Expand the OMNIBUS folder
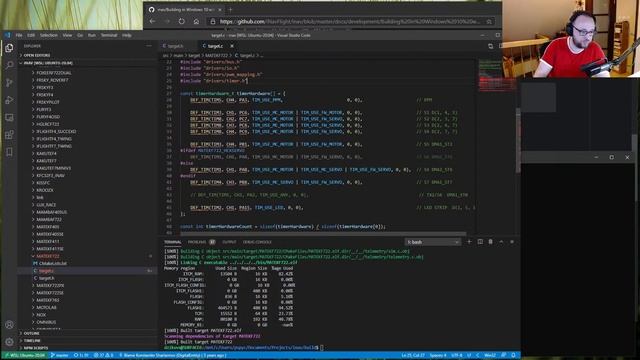 pyautogui.click(x=46, y=322)
